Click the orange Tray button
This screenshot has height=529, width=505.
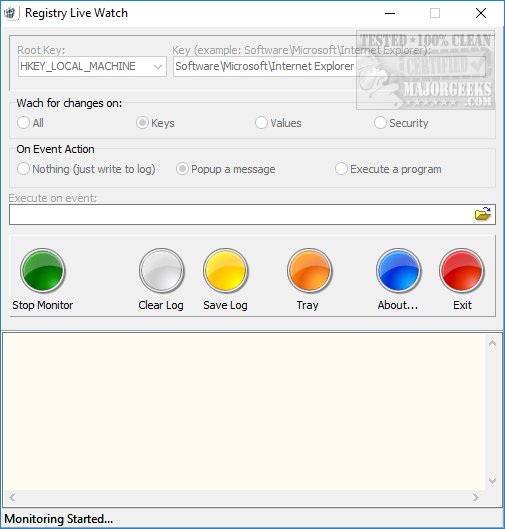(x=309, y=270)
